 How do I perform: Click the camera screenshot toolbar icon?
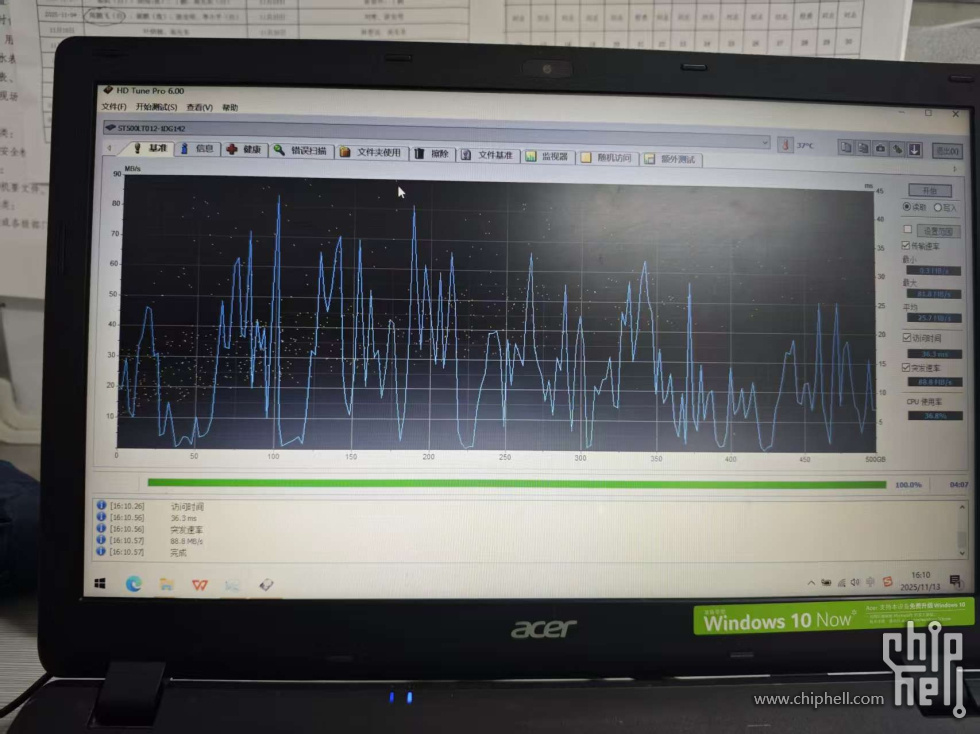[x=880, y=149]
